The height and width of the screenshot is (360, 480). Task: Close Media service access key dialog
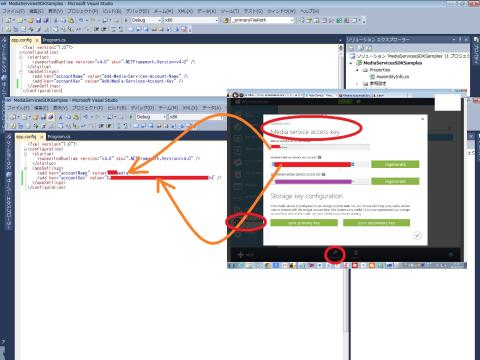tap(423, 119)
